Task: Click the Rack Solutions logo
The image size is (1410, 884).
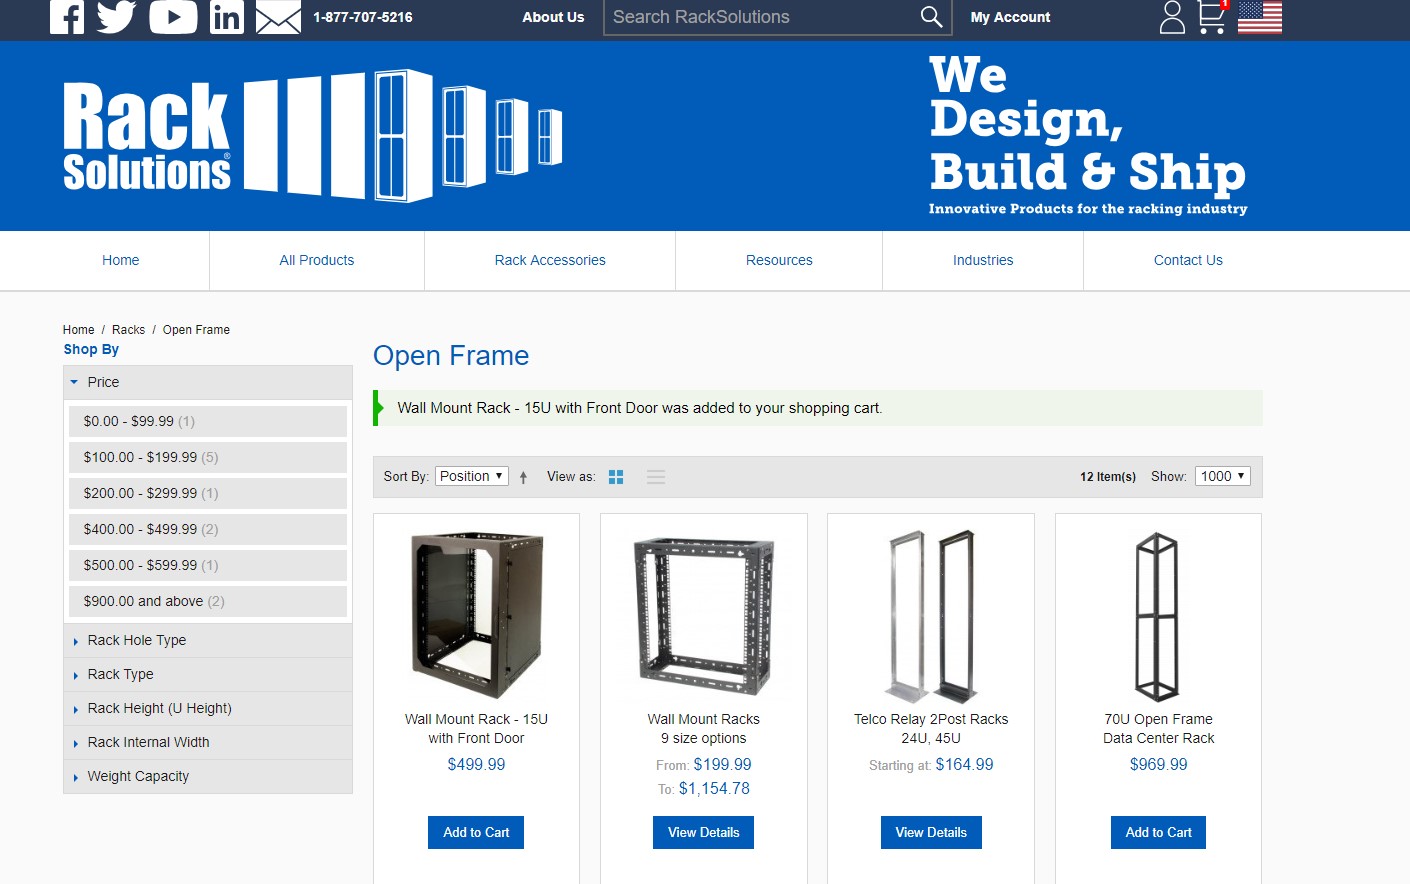Action: click(x=313, y=136)
